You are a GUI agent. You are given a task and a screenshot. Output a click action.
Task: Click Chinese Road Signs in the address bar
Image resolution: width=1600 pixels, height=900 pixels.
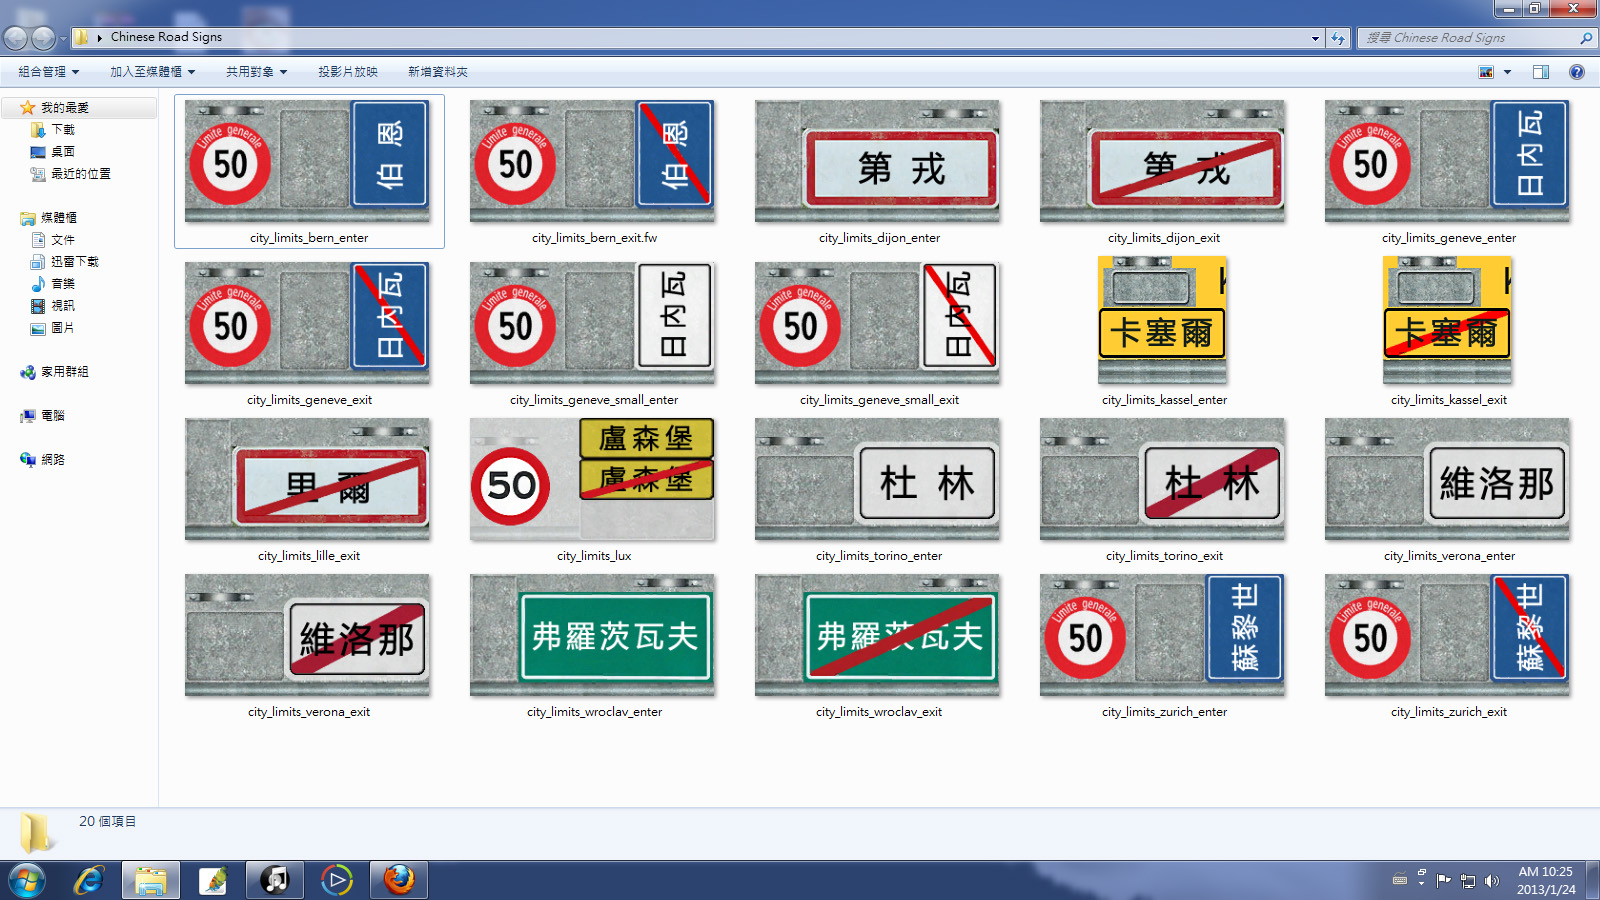tap(167, 37)
